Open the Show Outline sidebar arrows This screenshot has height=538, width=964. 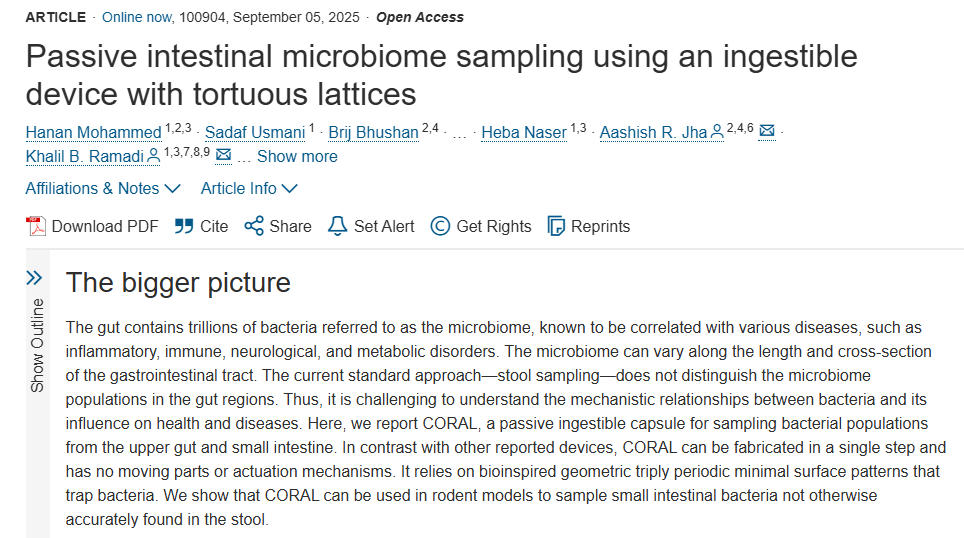[x=35, y=278]
